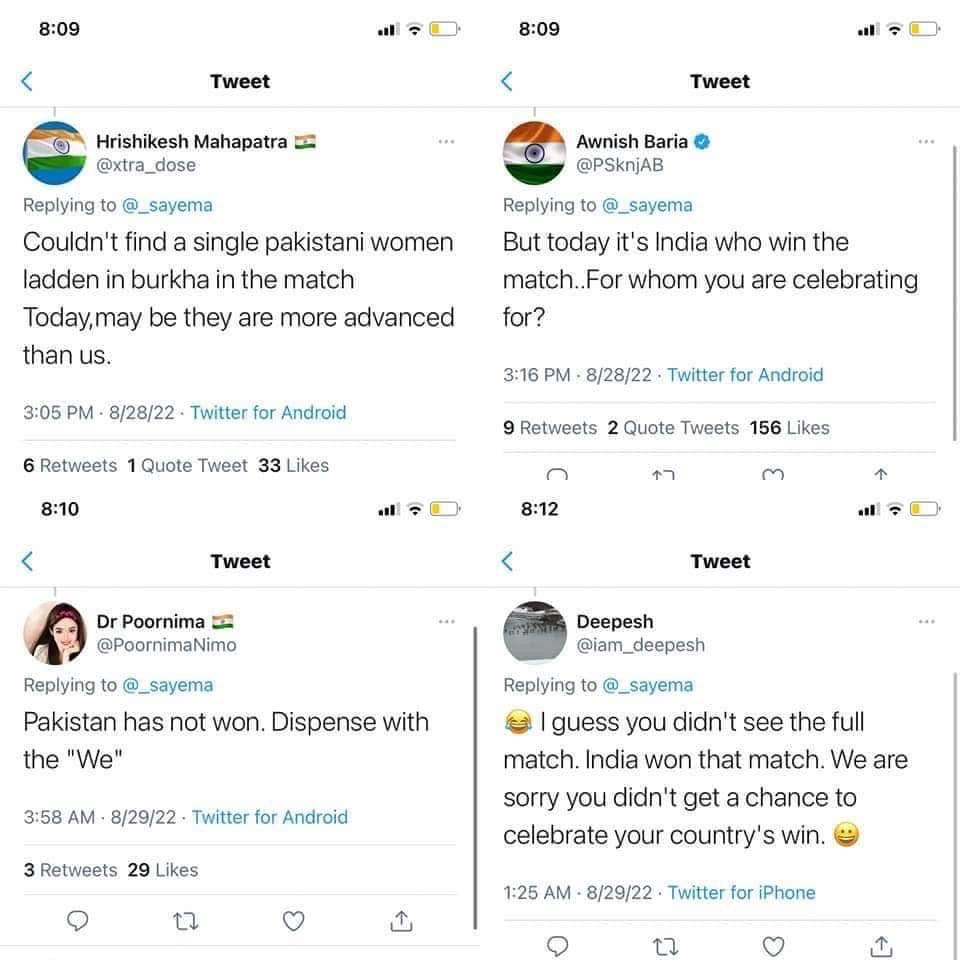Open Awnish Baria's flag profile picture
This screenshot has width=960, height=960.
pyautogui.click(x=534, y=153)
